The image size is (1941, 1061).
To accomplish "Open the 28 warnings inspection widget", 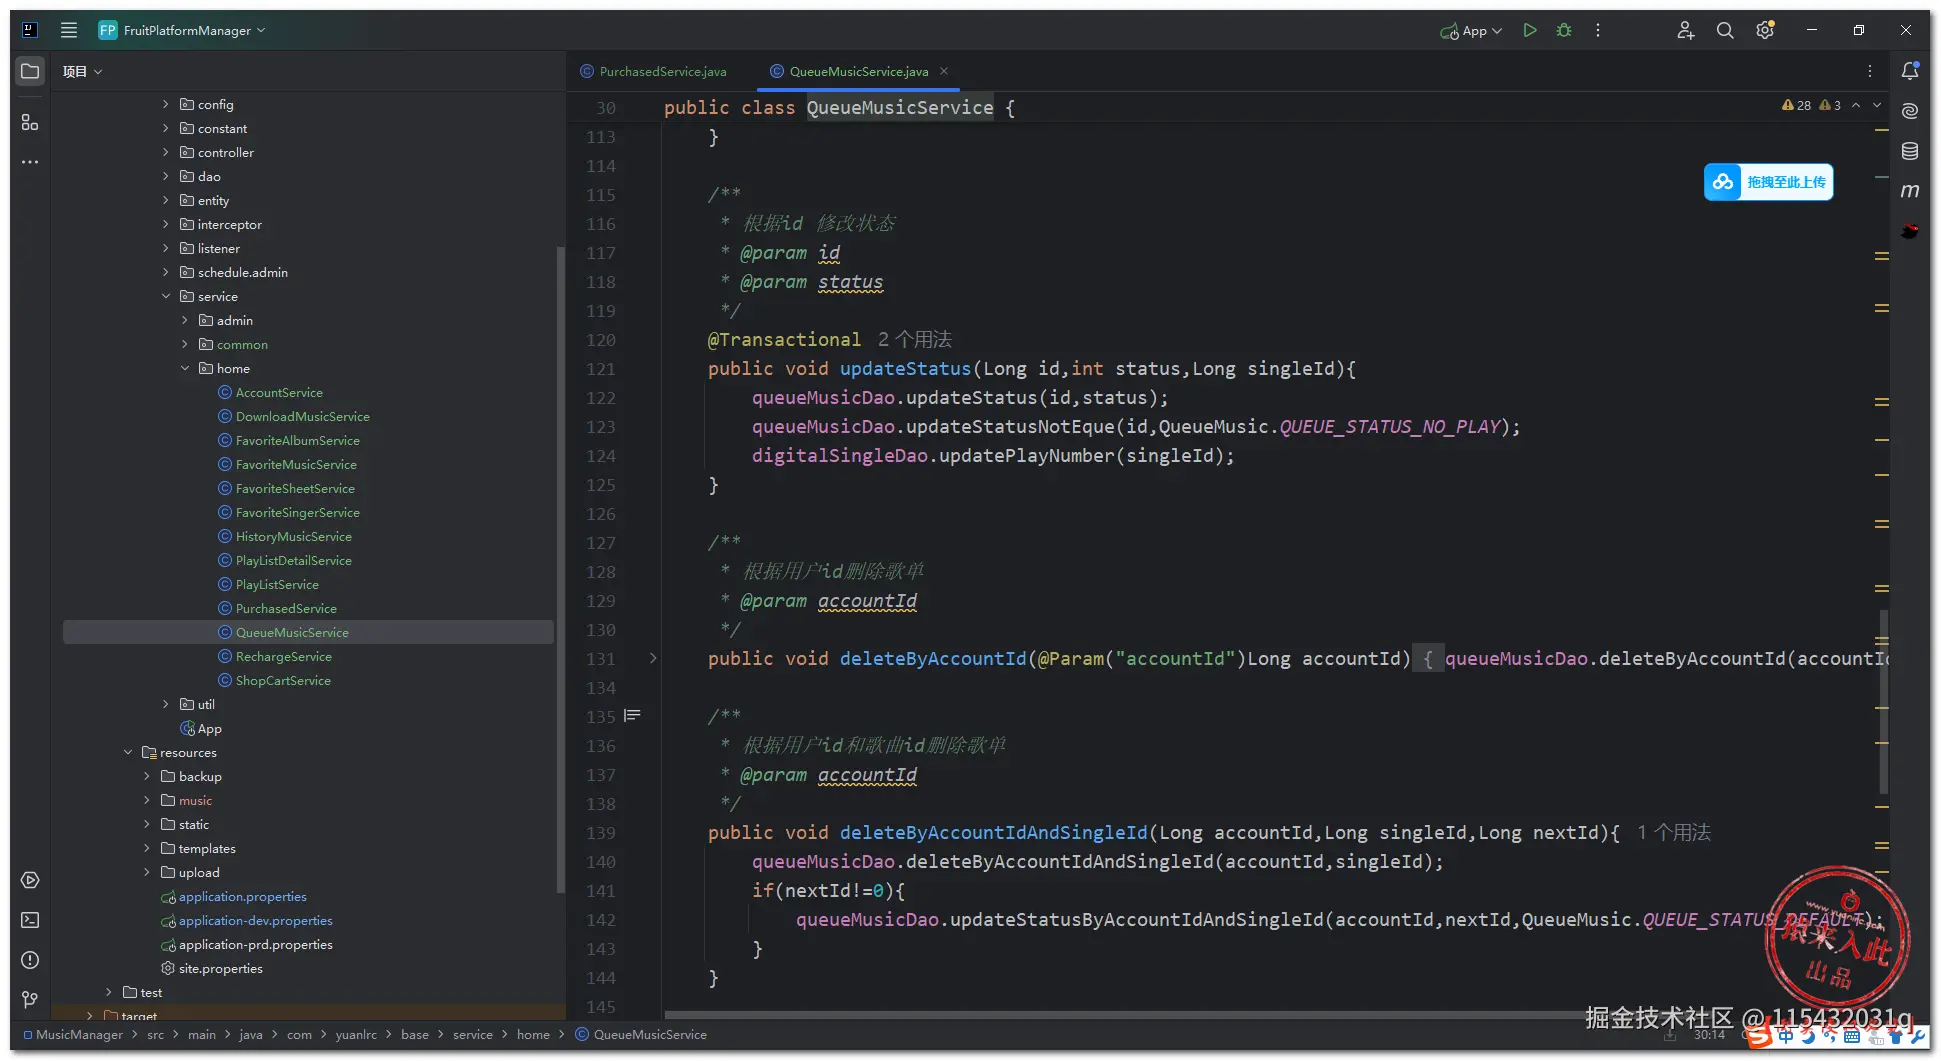I will [1797, 105].
